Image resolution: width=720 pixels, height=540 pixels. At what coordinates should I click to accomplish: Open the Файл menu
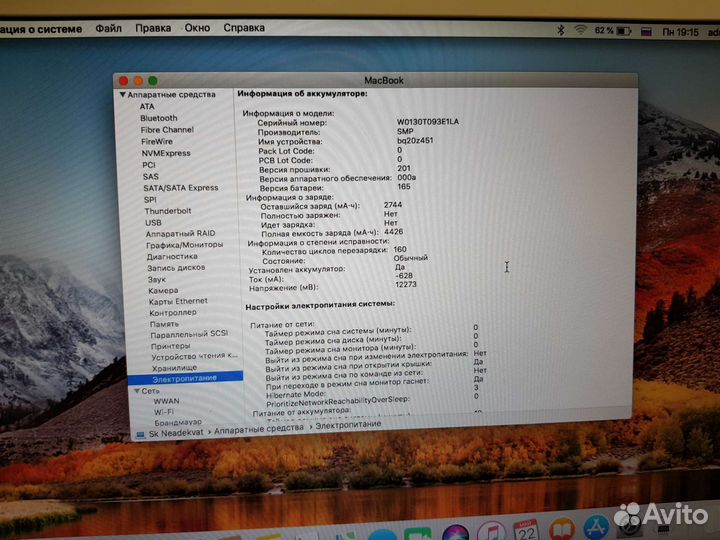pyautogui.click(x=108, y=28)
